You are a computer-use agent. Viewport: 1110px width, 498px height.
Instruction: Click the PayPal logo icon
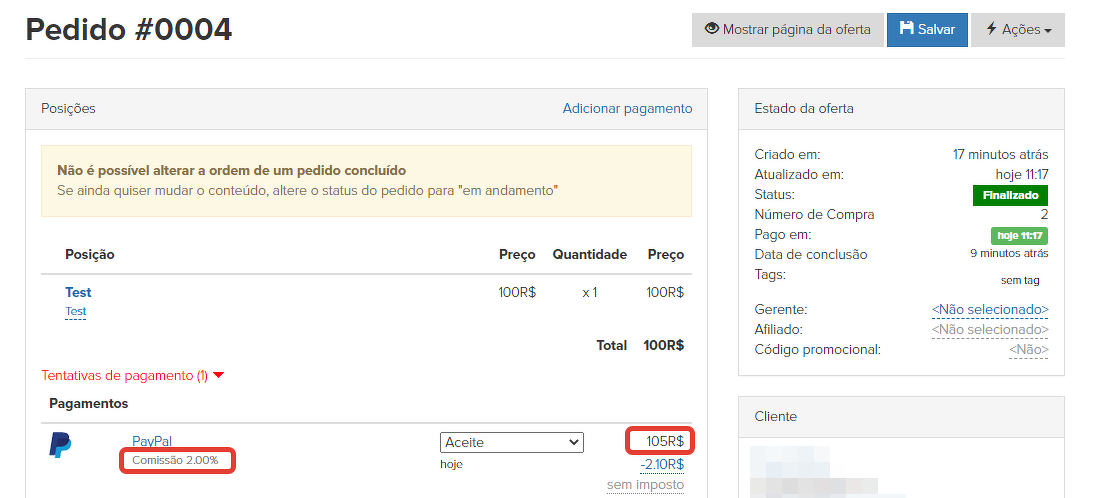click(x=61, y=445)
